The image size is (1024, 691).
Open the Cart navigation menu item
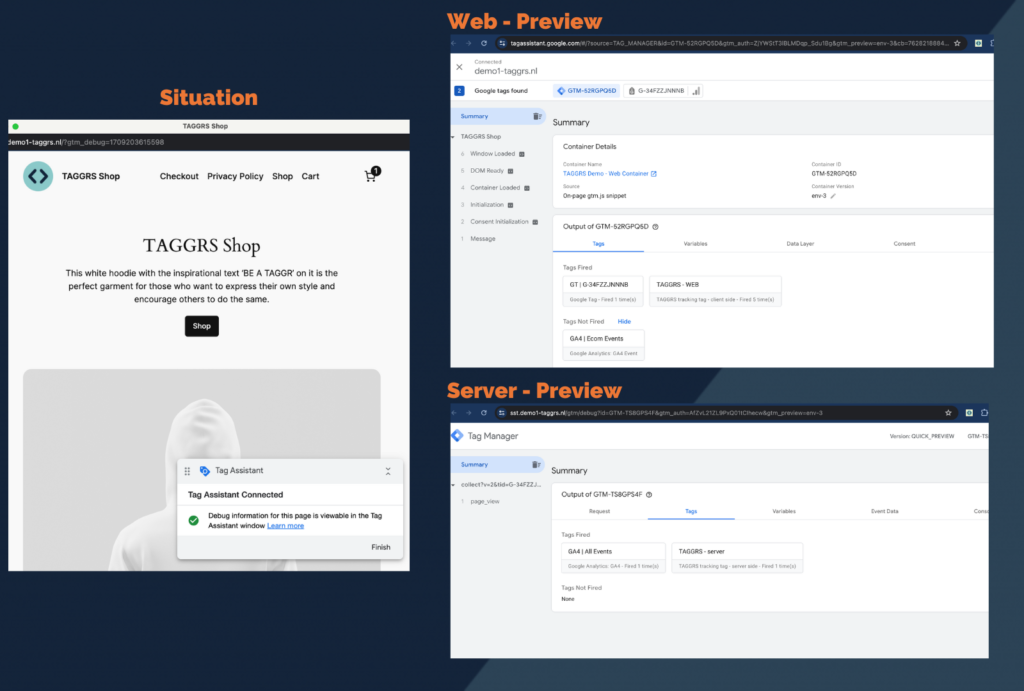tap(310, 176)
